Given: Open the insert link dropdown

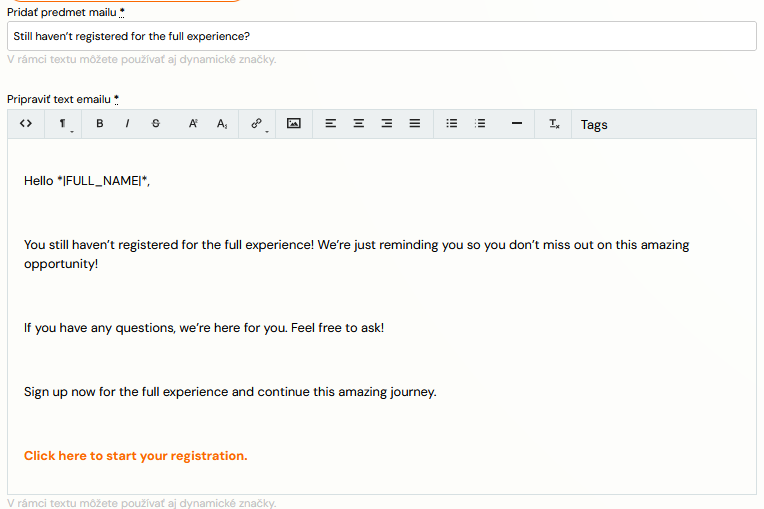Looking at the screenshot, I should pyautogui.click(x=257, y=124).
